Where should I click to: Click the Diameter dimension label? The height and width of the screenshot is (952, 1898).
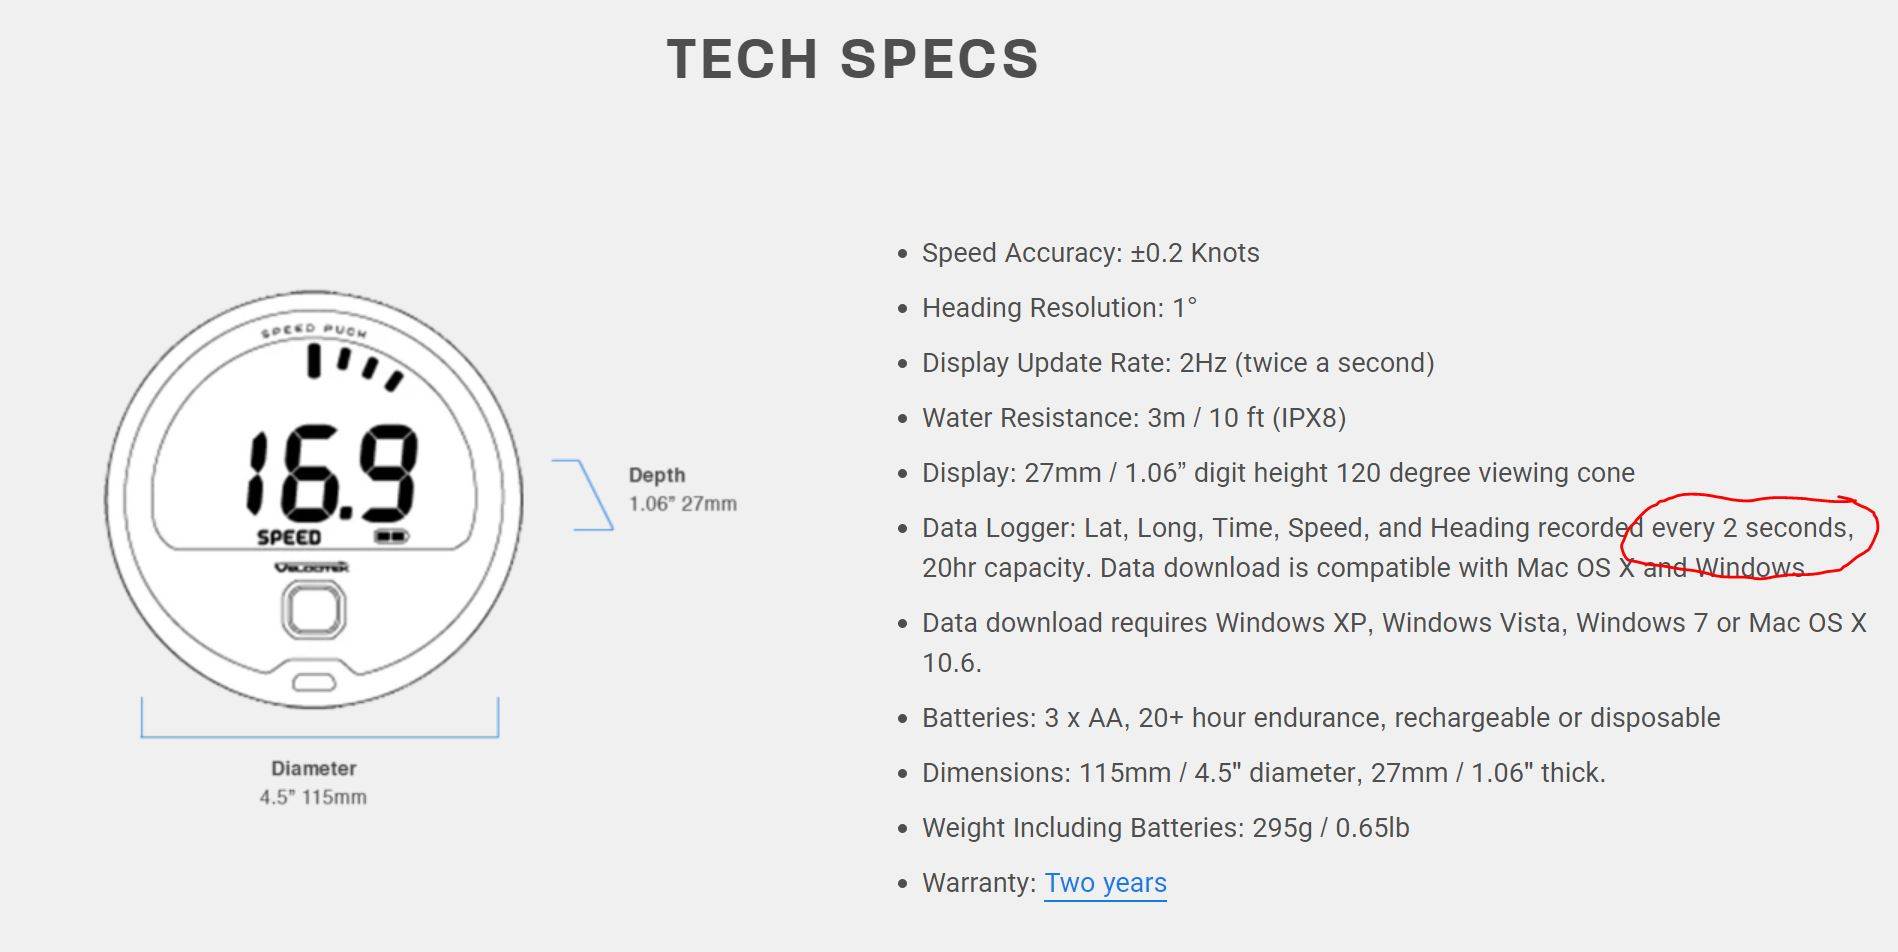pos(314,768)
